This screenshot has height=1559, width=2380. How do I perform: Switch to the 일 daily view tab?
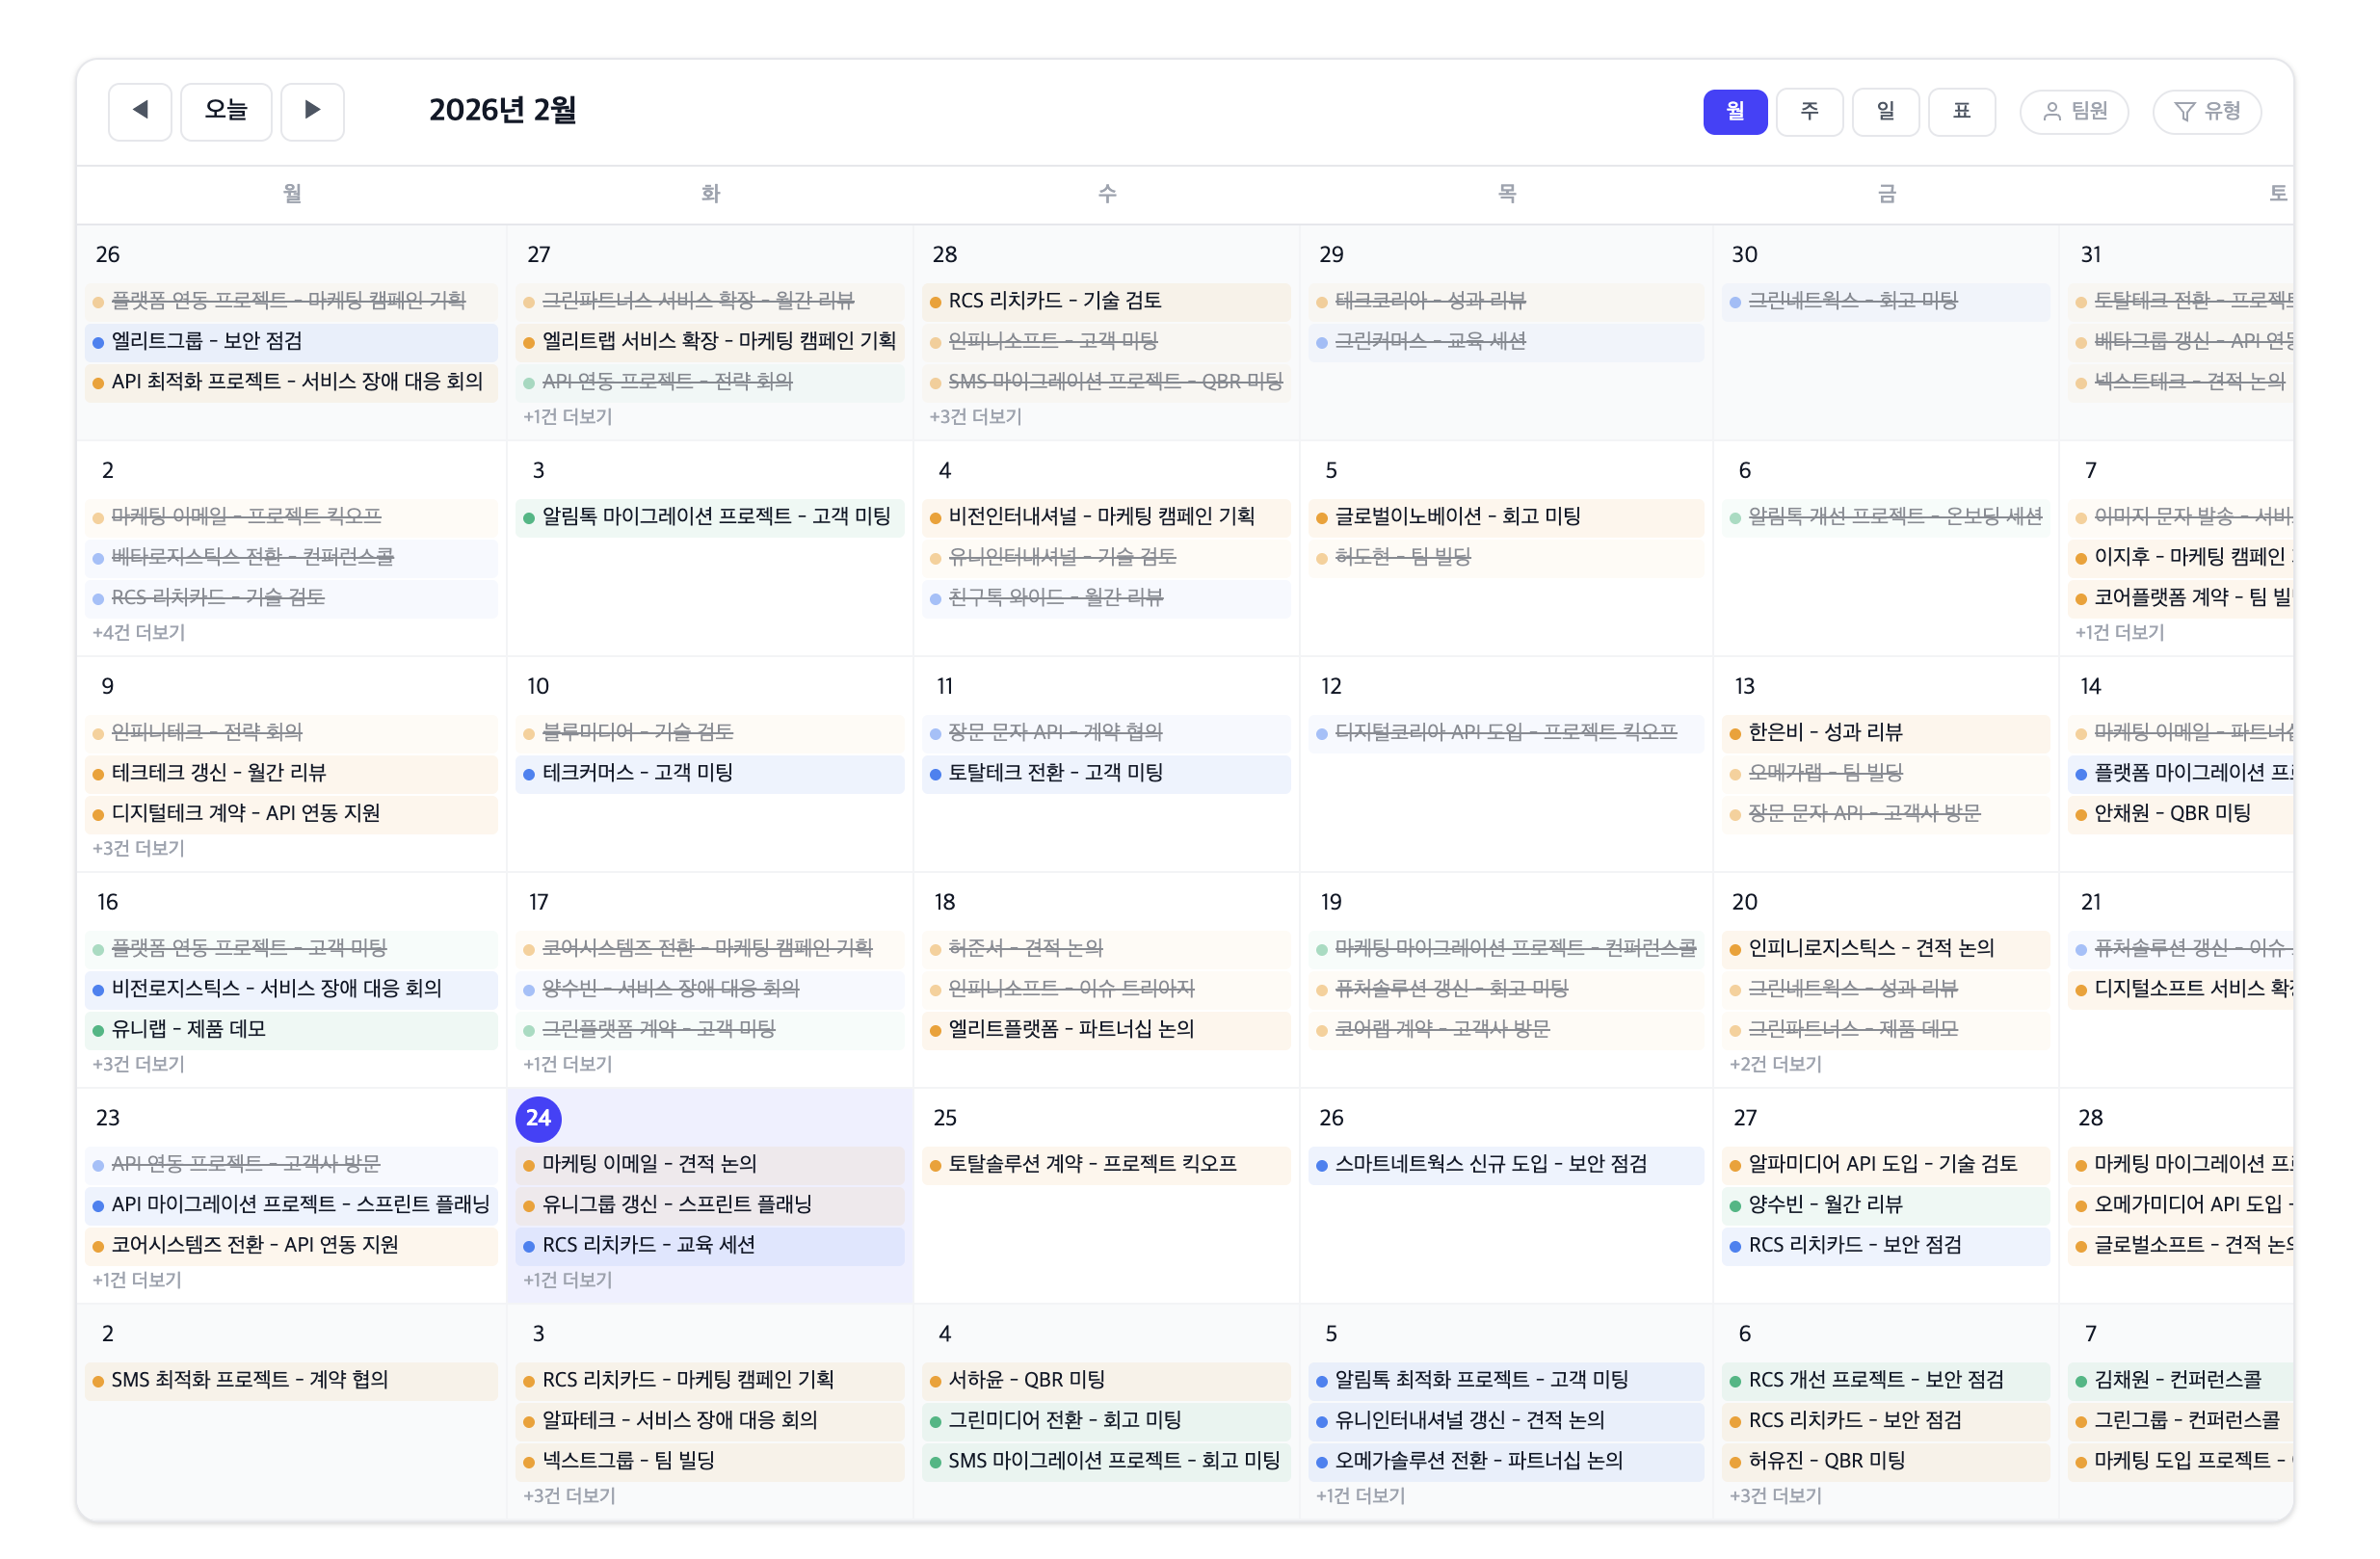(1886, 111)
